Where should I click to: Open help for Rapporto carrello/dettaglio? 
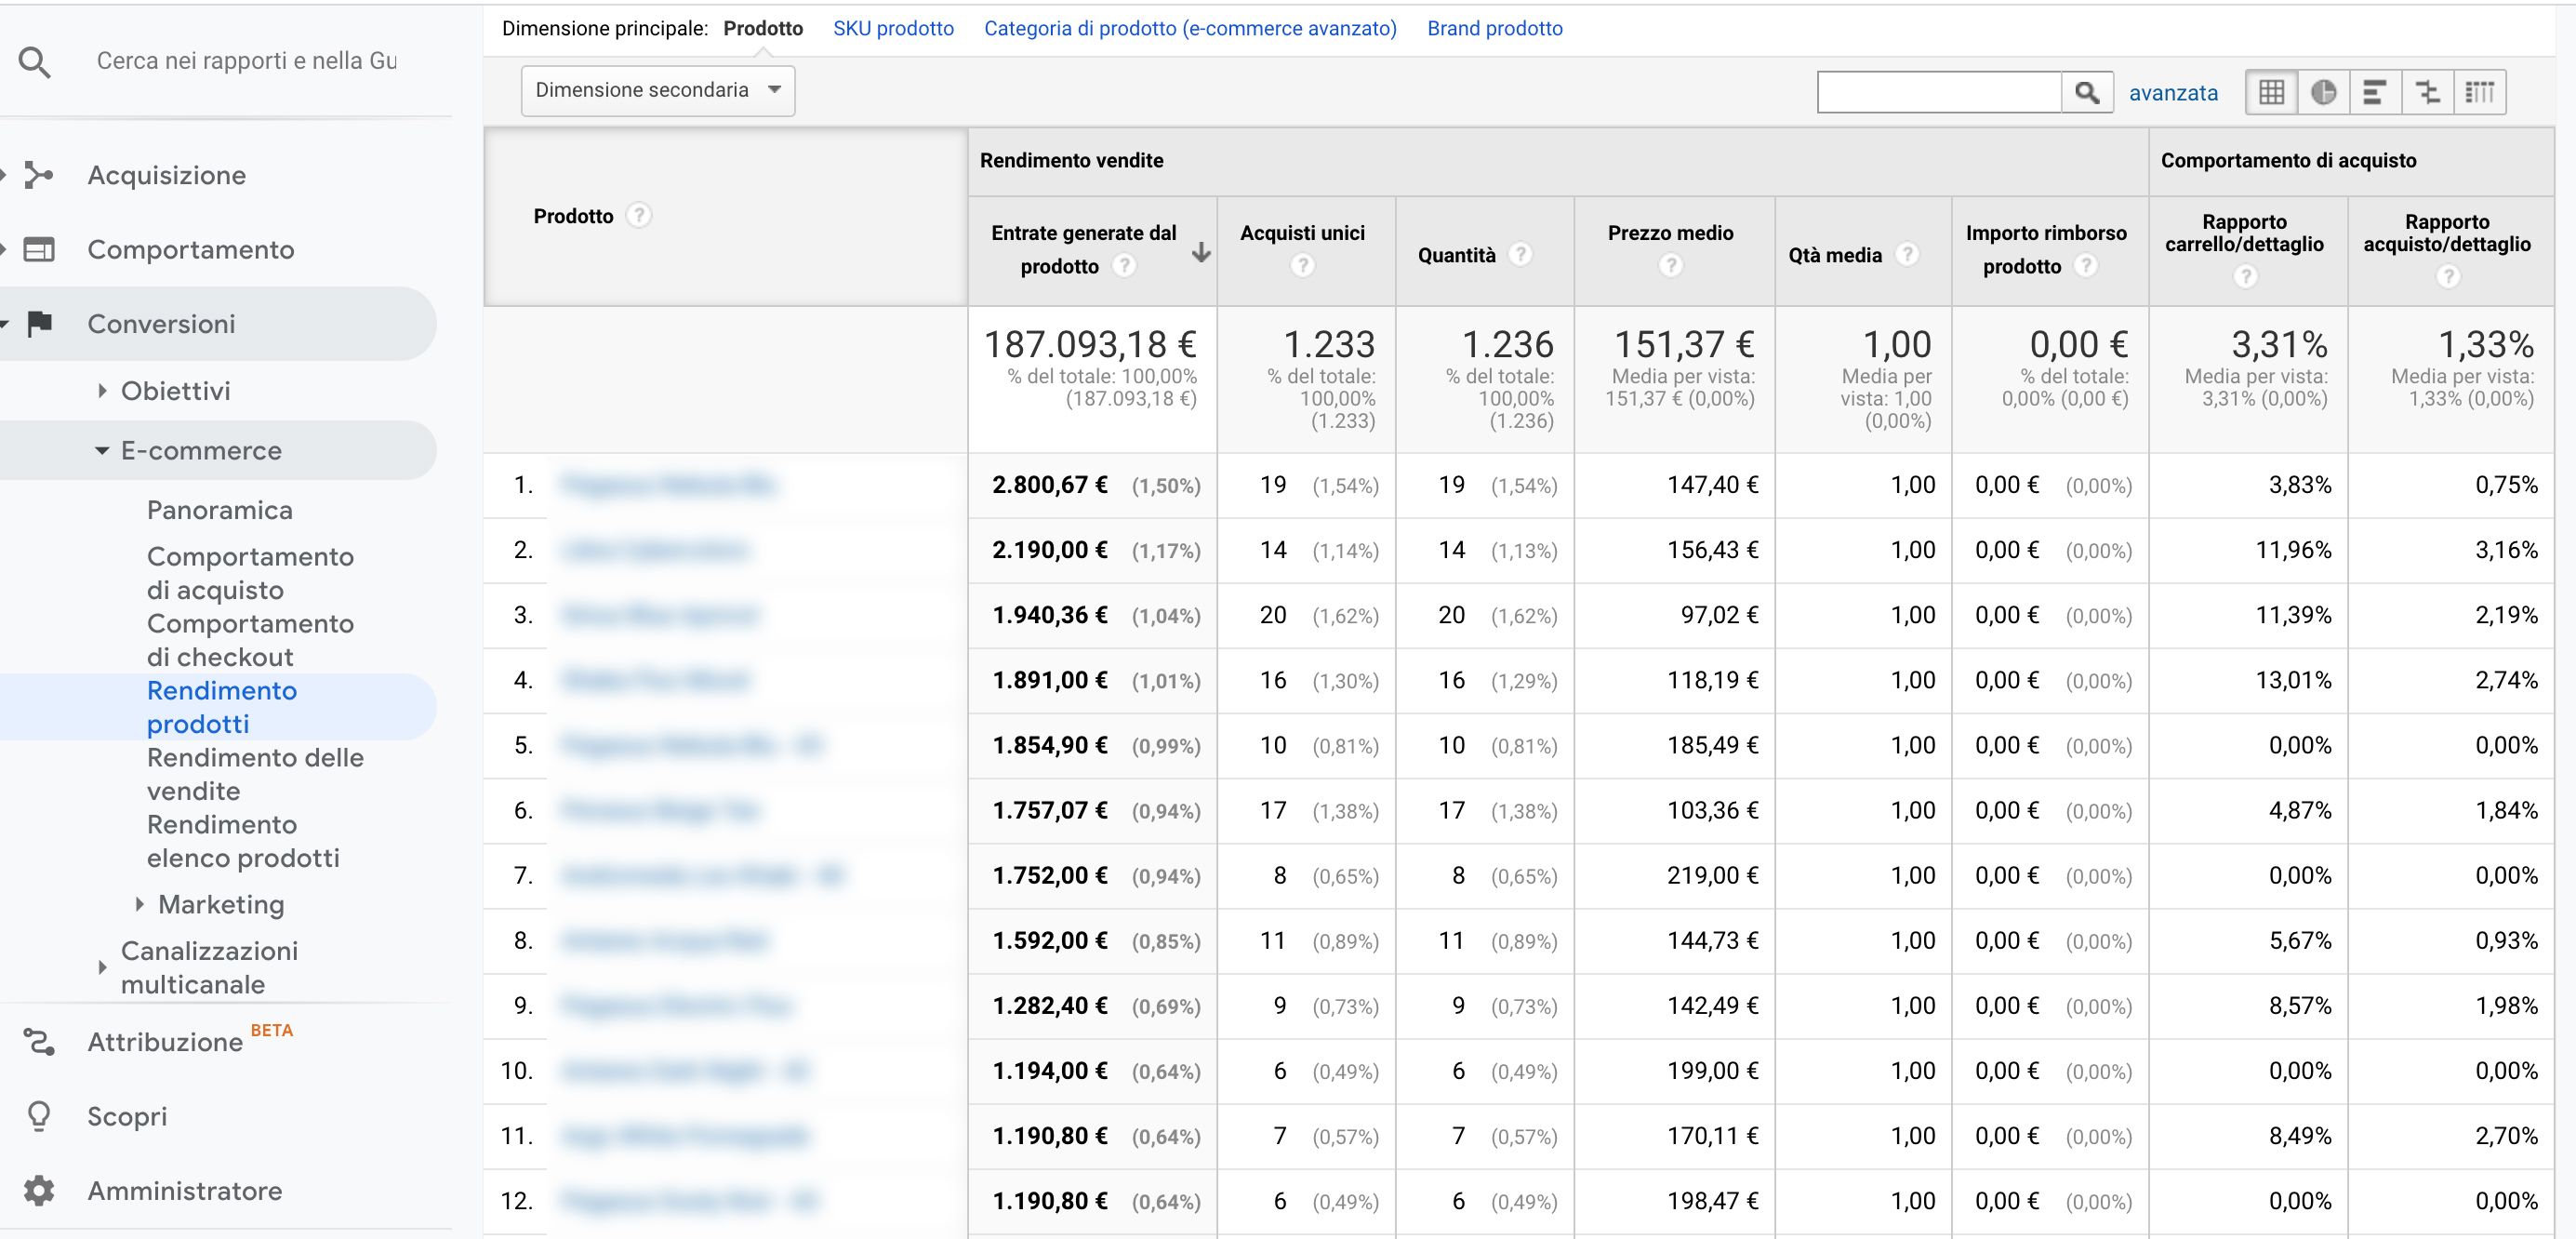point(2245,276)
